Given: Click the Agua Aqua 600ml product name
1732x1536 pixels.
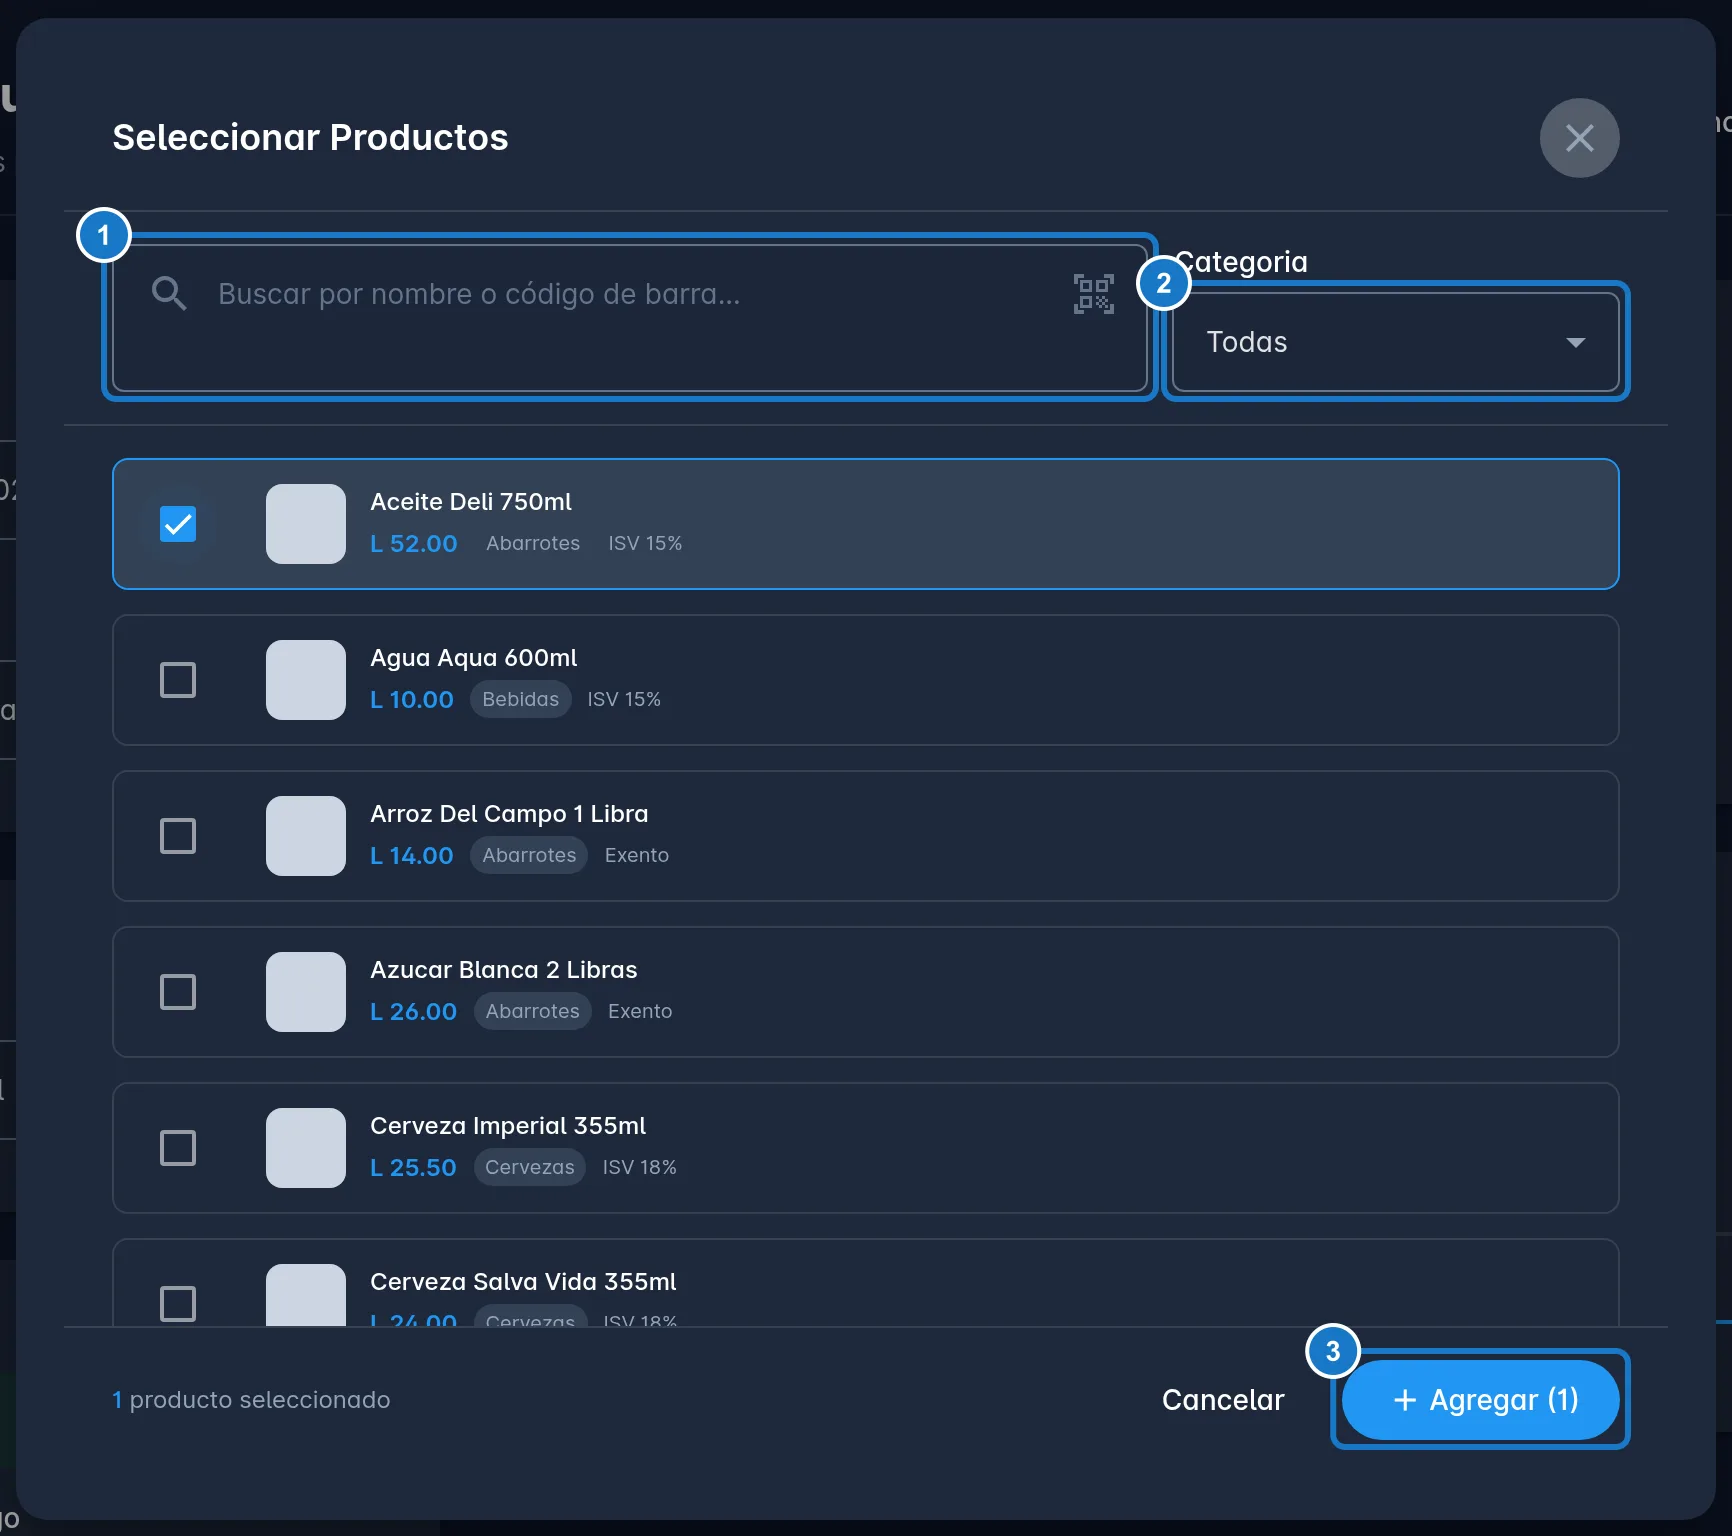Looking at the screenshot, I should tap(474, 658).
